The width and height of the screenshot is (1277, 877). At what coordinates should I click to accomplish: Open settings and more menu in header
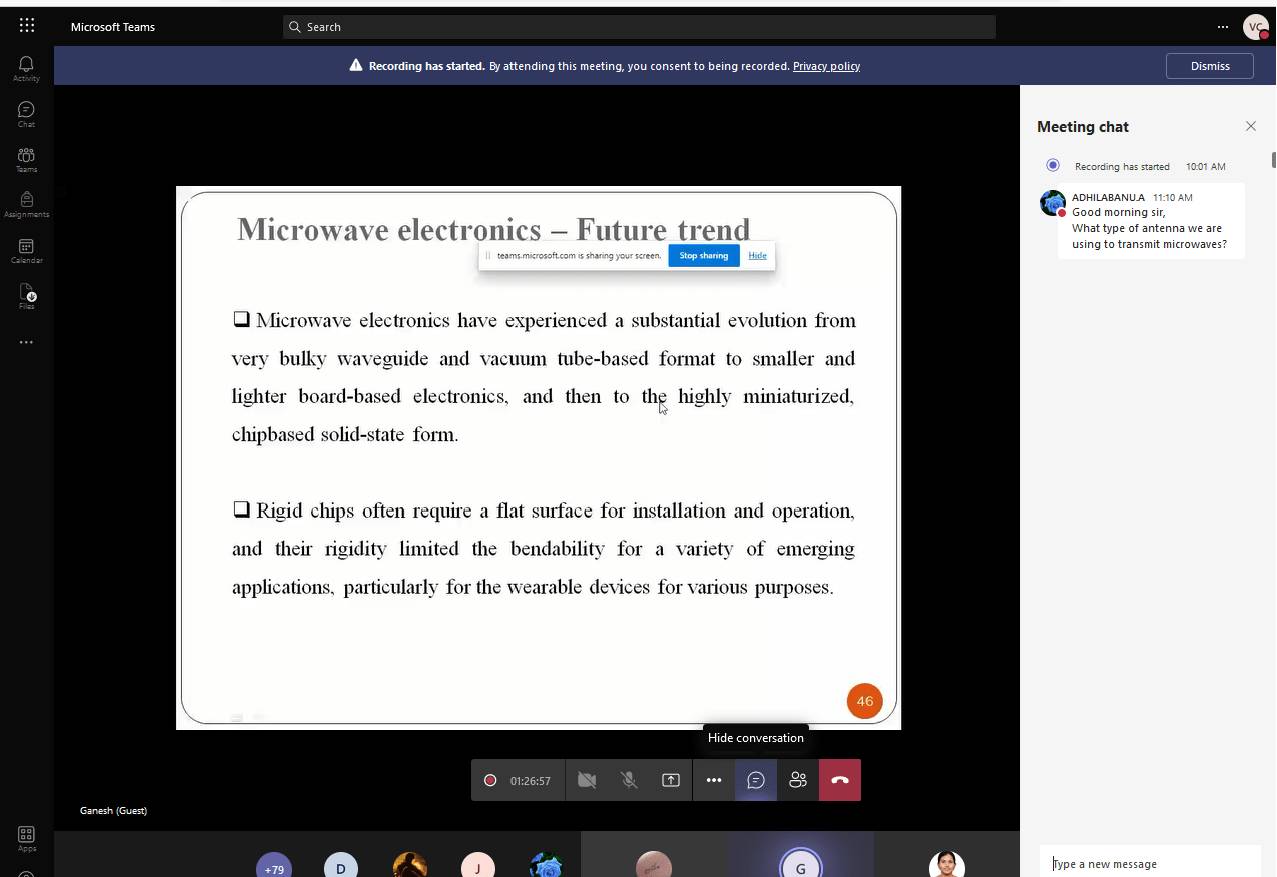(x=1222, y=27)
